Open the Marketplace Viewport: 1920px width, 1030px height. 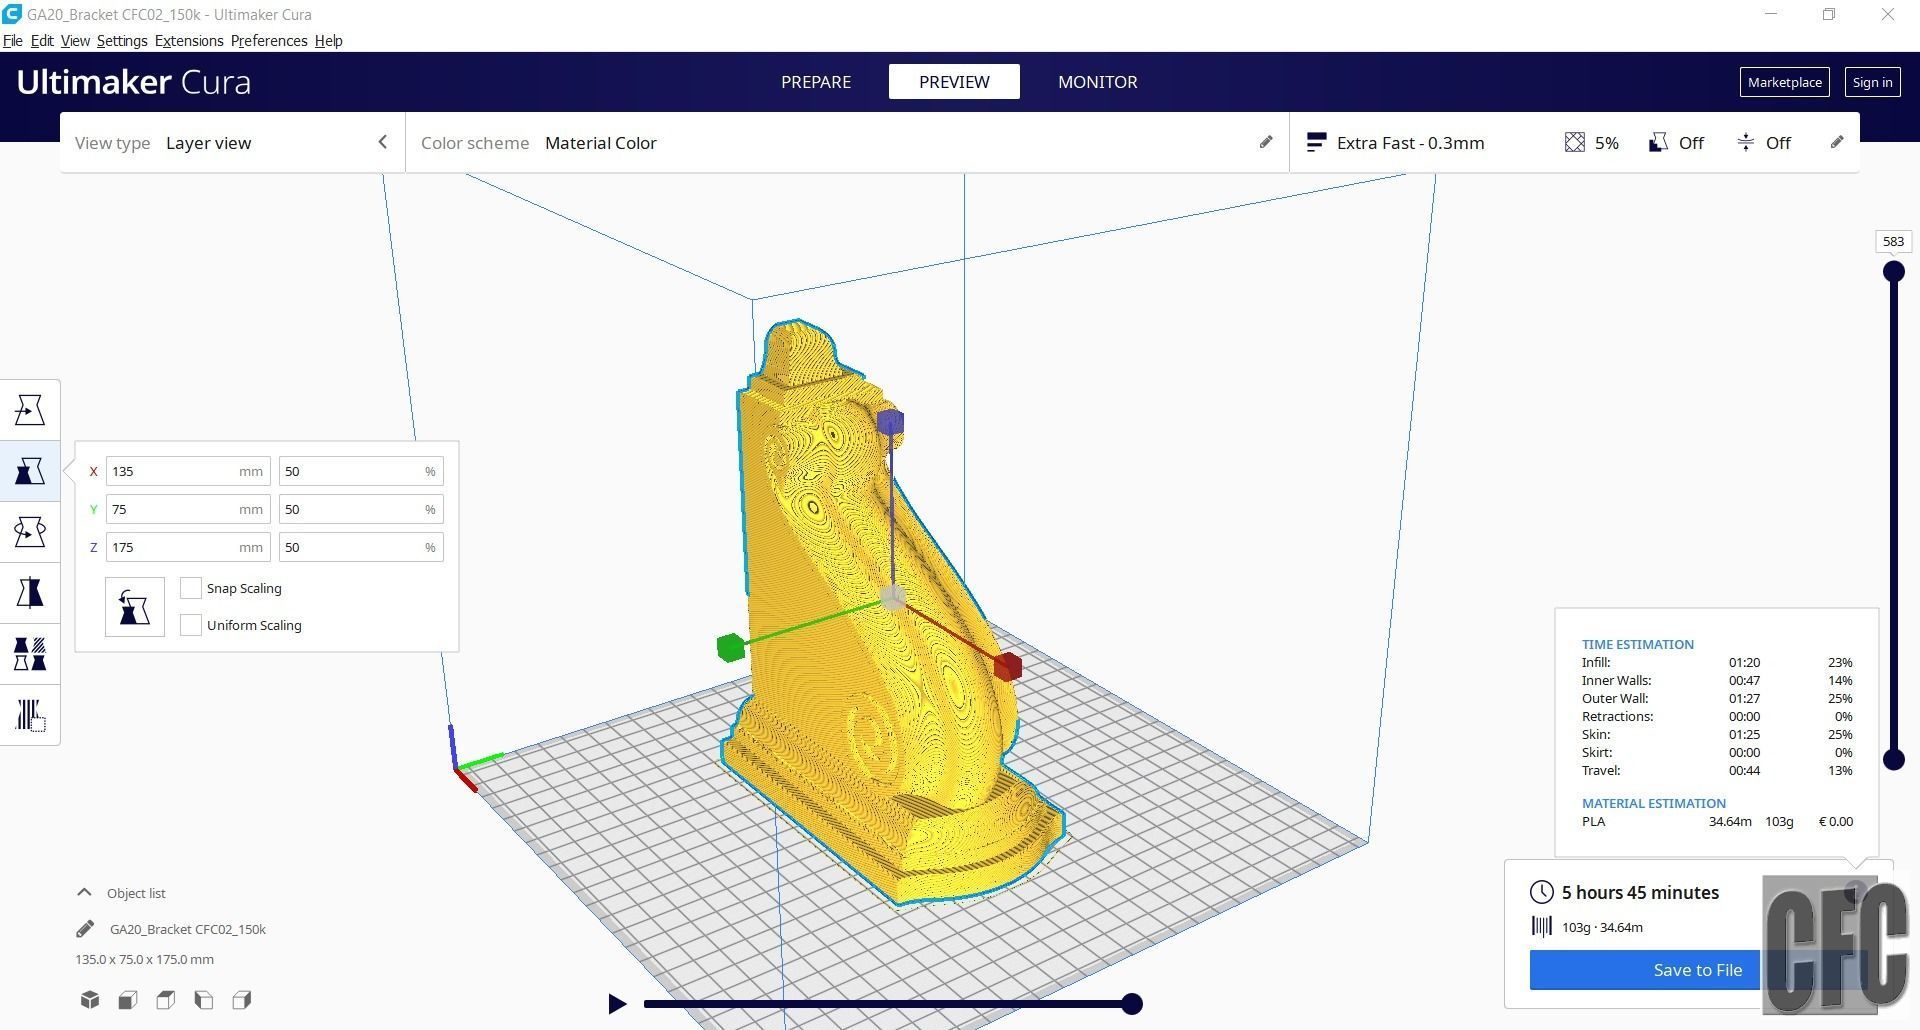click(x=1785, y=82)
